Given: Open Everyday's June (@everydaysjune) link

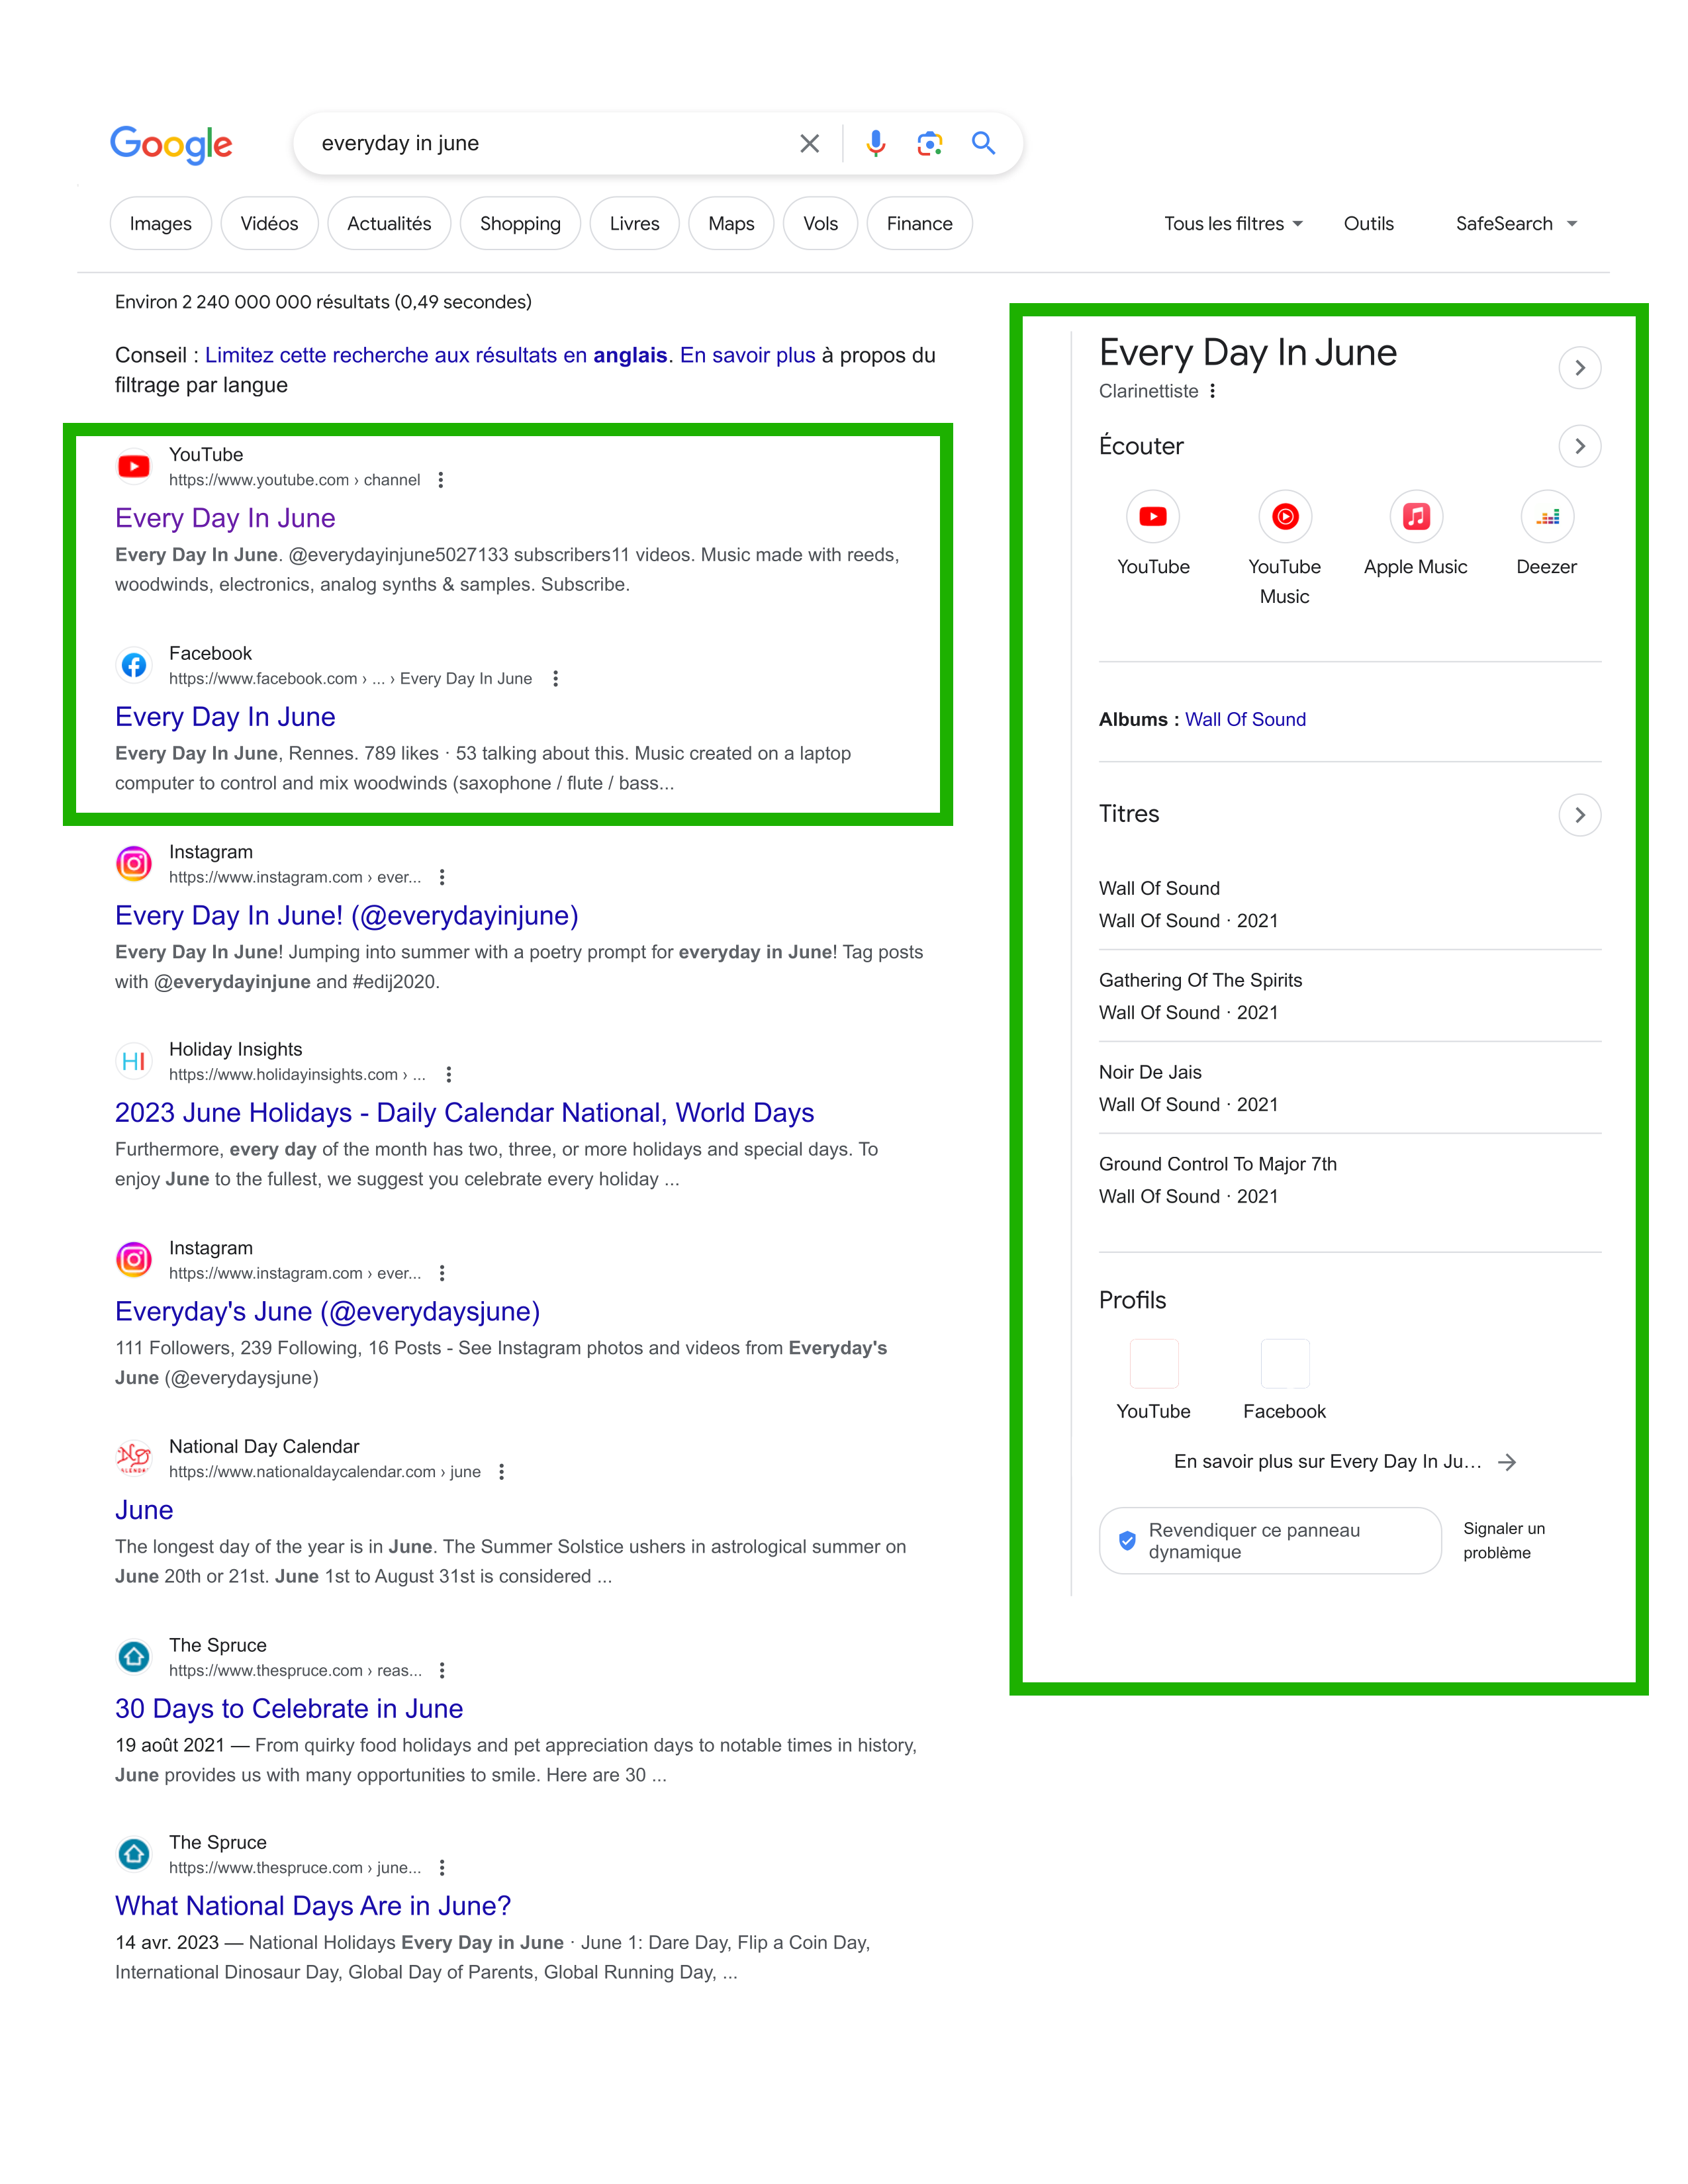Looking at the screenshot, I should click(328, 1312).
